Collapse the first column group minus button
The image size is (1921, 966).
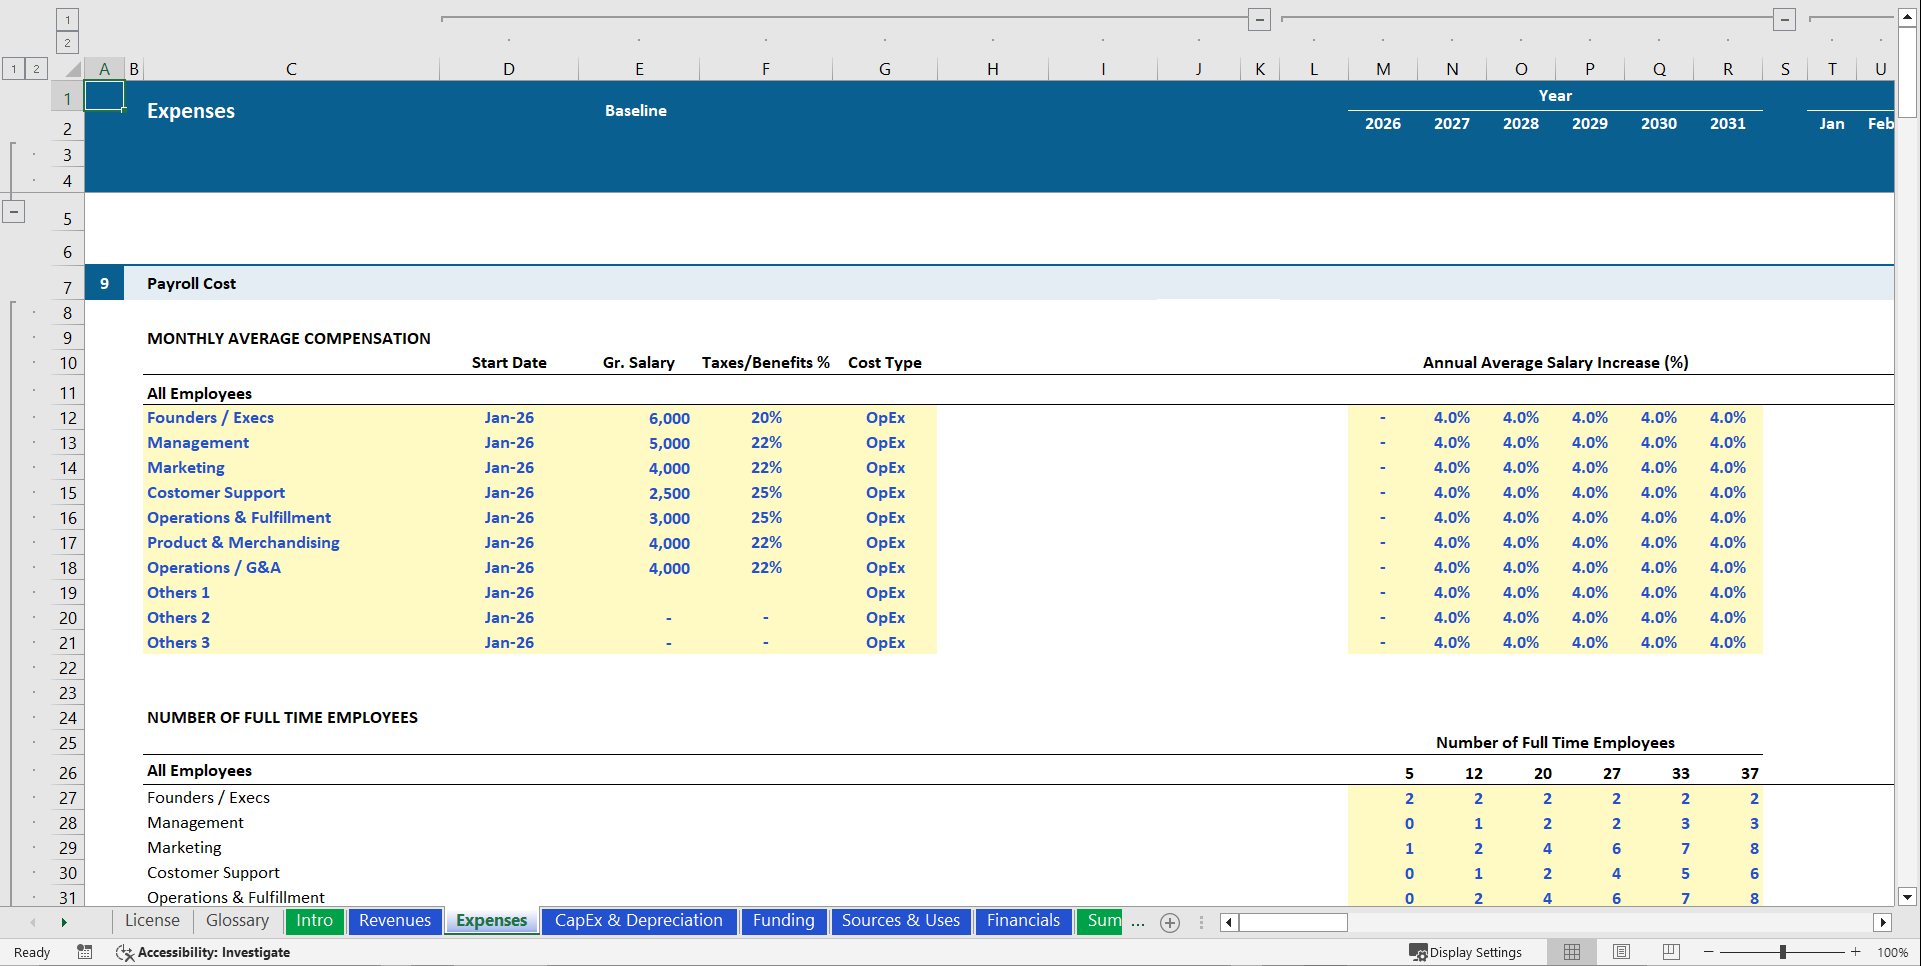tap(1259, 18)
